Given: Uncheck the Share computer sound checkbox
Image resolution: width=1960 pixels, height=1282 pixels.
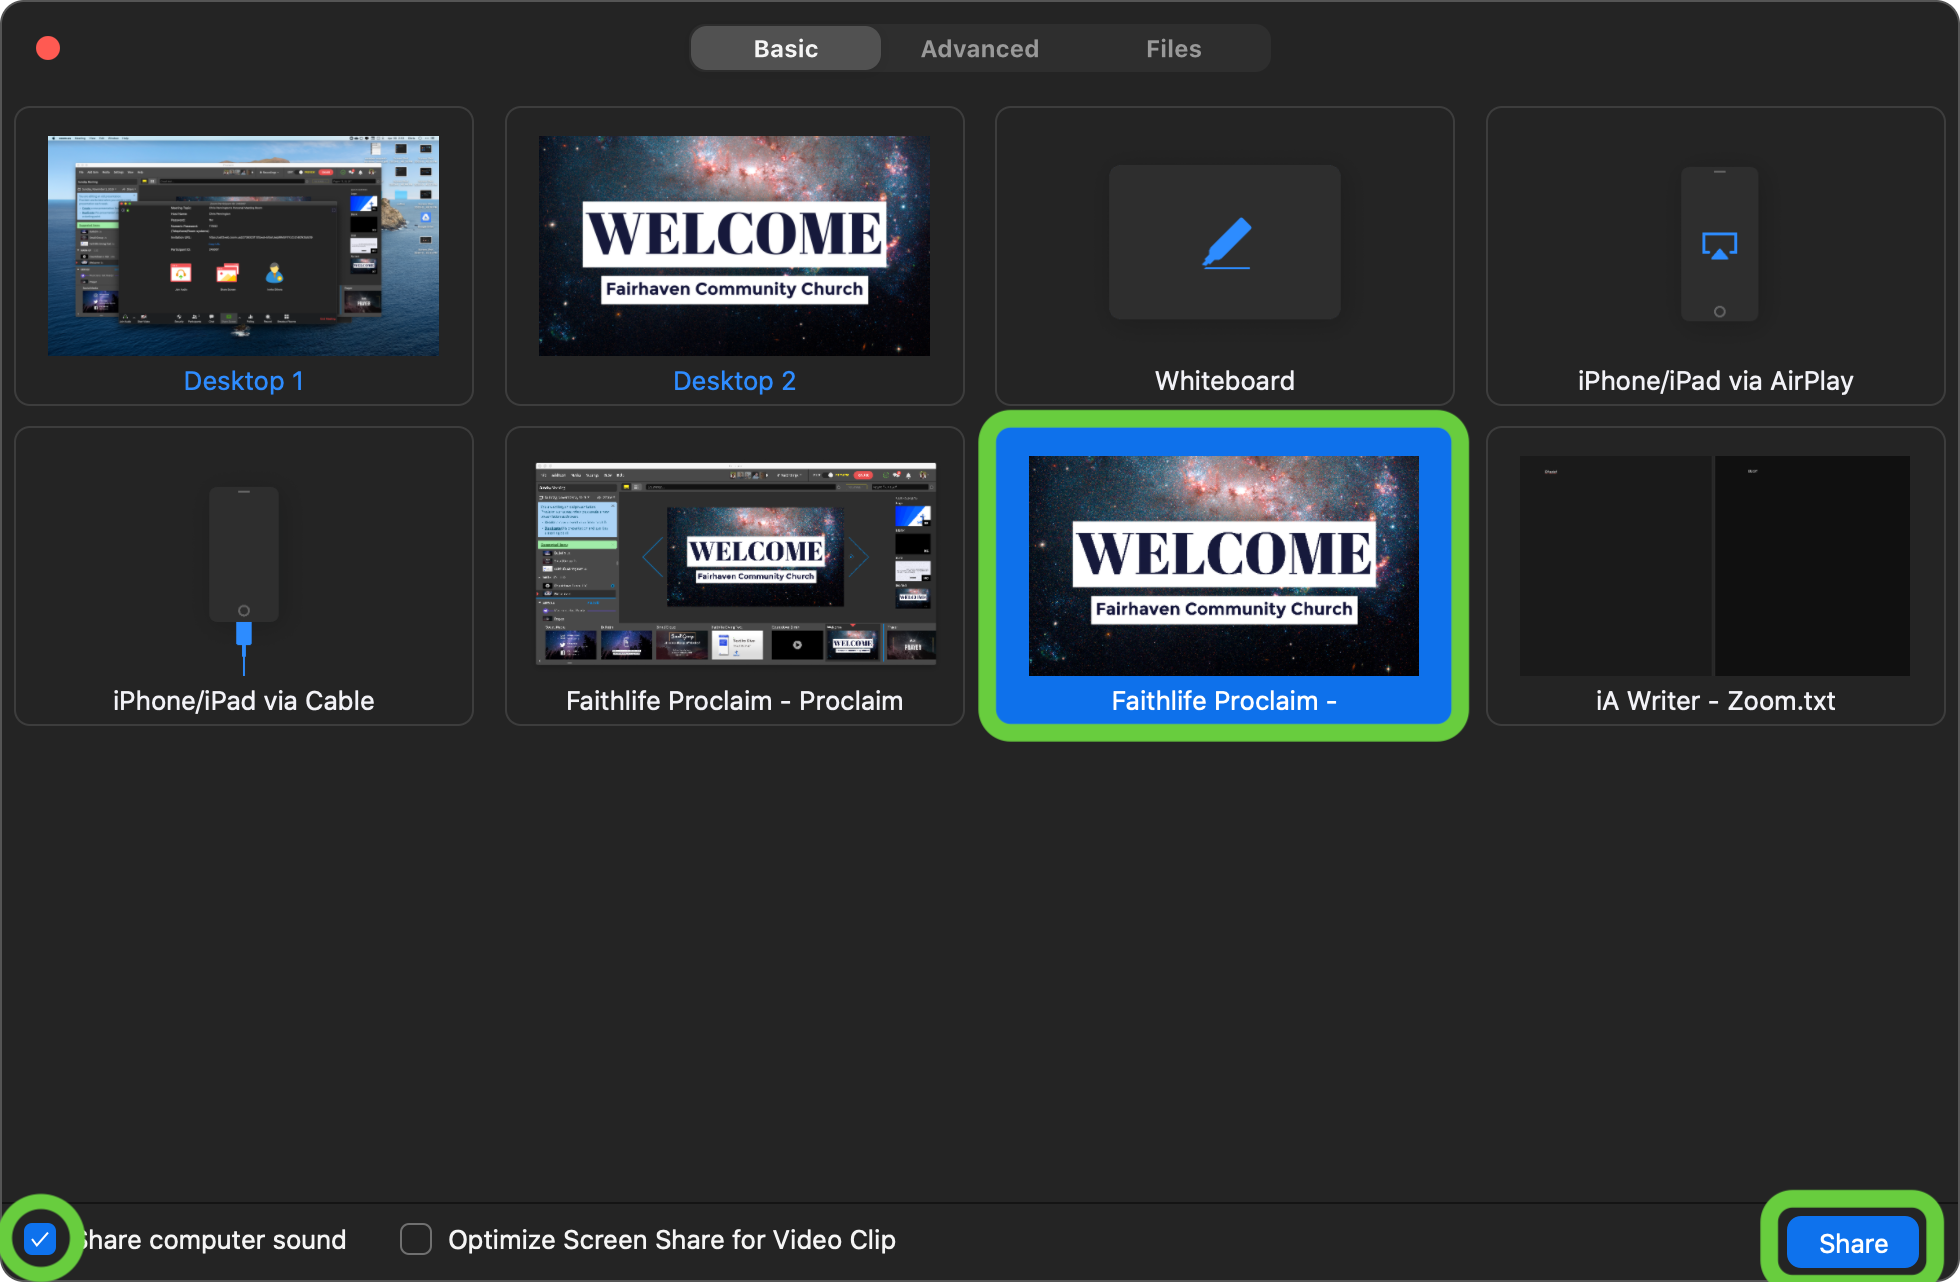Looking at the screenshot, I should coord(40,1240).
